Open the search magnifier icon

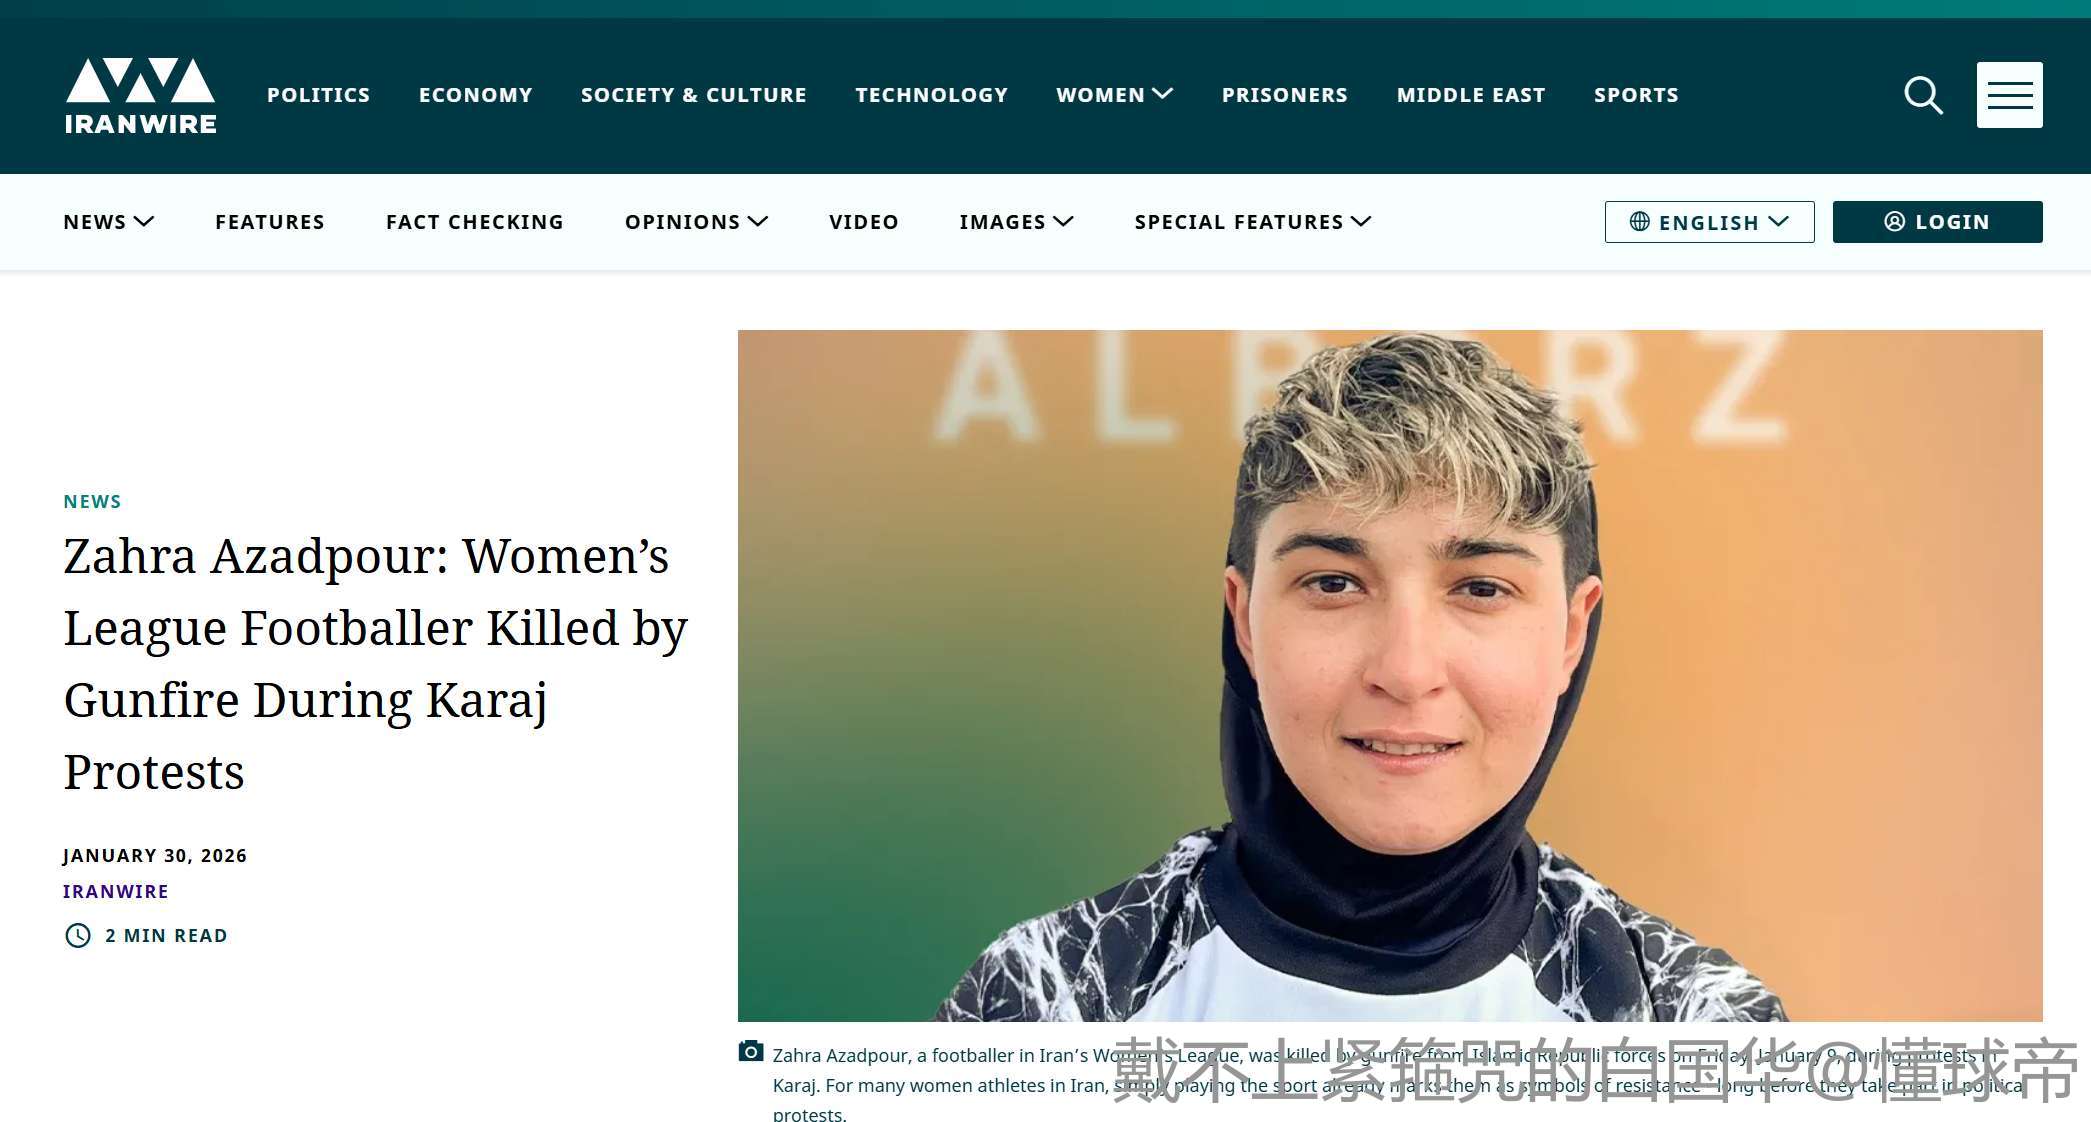click(1923, 95)
